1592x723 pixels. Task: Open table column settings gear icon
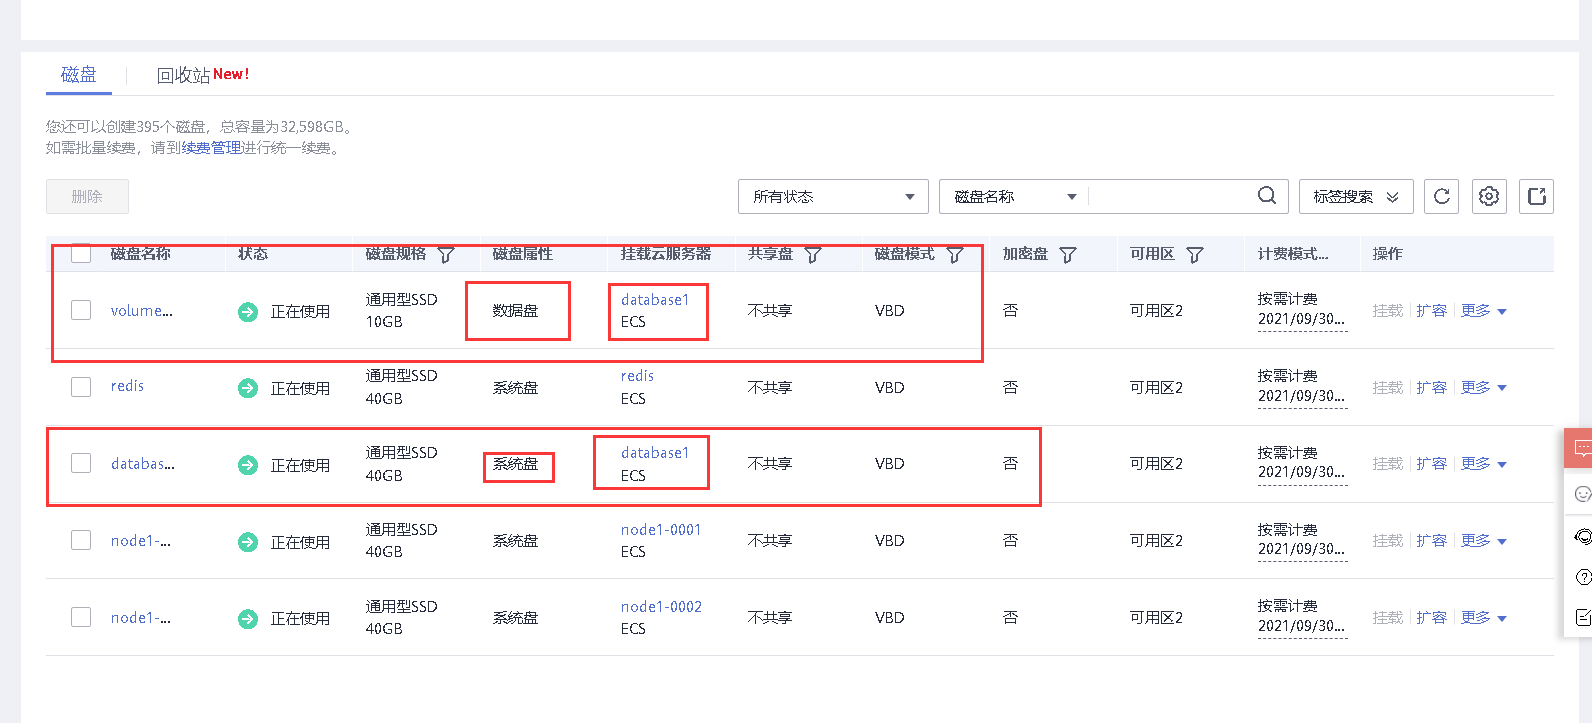pyautogui.click(x=1489, y=196)
